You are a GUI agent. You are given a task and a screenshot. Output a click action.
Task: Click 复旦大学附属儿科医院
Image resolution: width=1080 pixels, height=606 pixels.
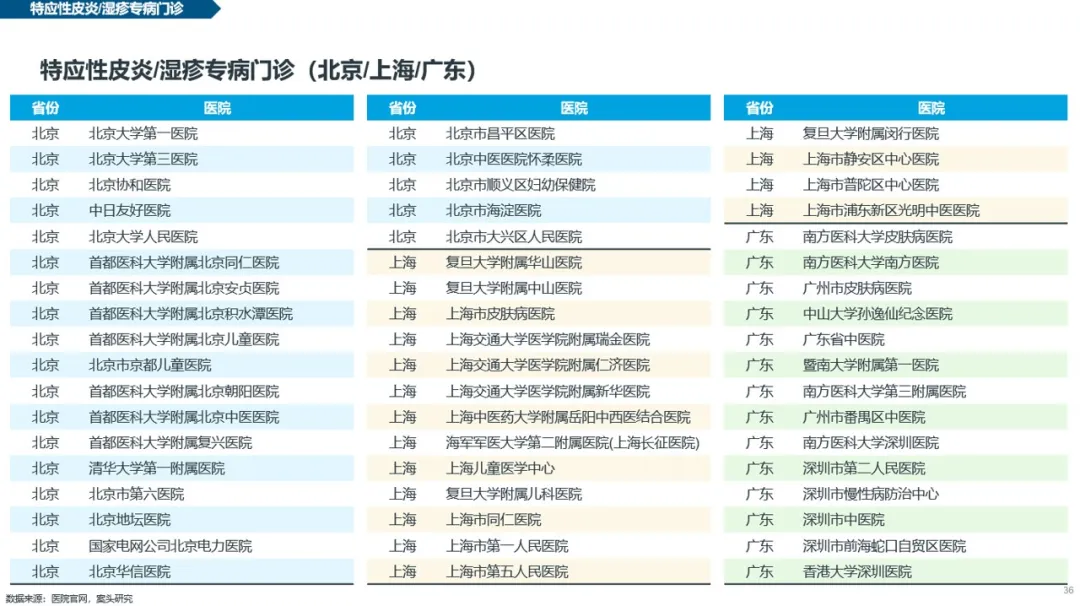pos(514,494)
